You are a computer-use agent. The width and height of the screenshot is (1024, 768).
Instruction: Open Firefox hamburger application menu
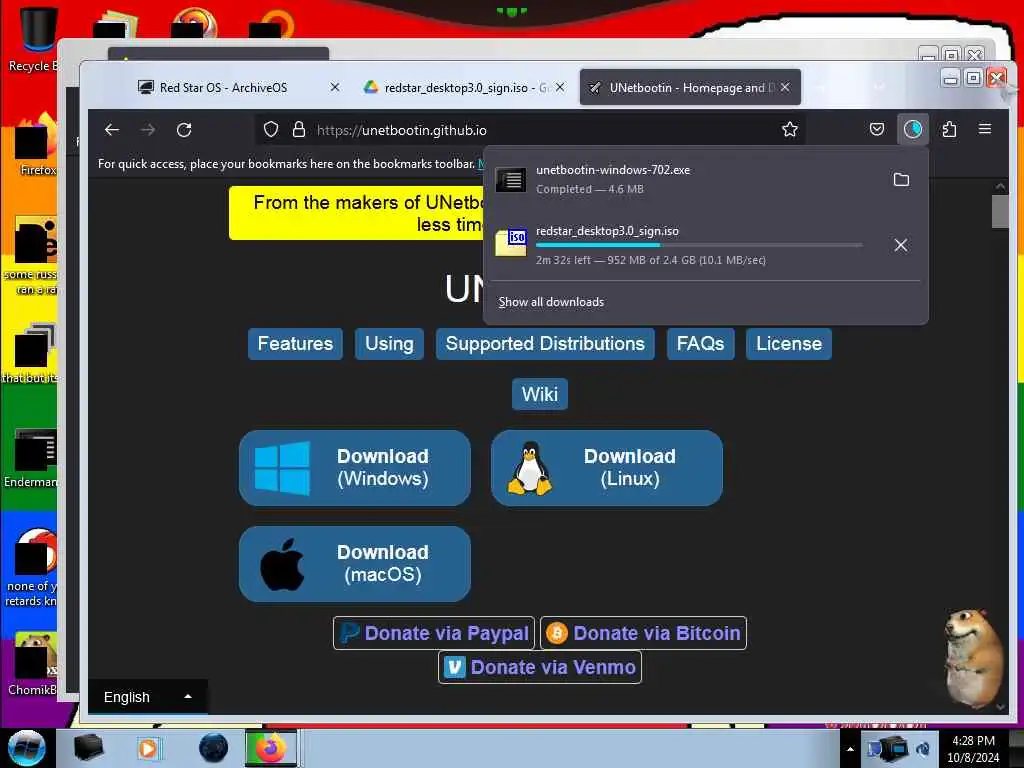985,129
